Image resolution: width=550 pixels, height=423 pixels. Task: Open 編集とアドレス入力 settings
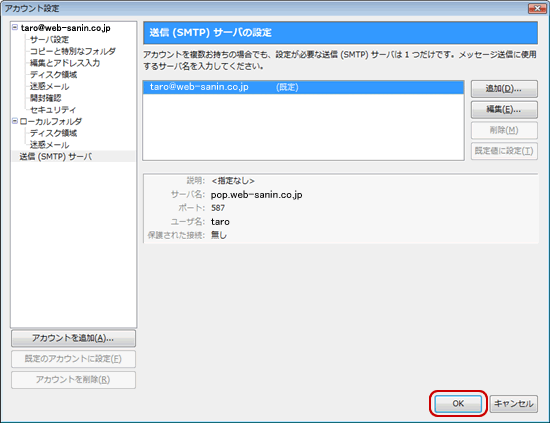point(65,63)
